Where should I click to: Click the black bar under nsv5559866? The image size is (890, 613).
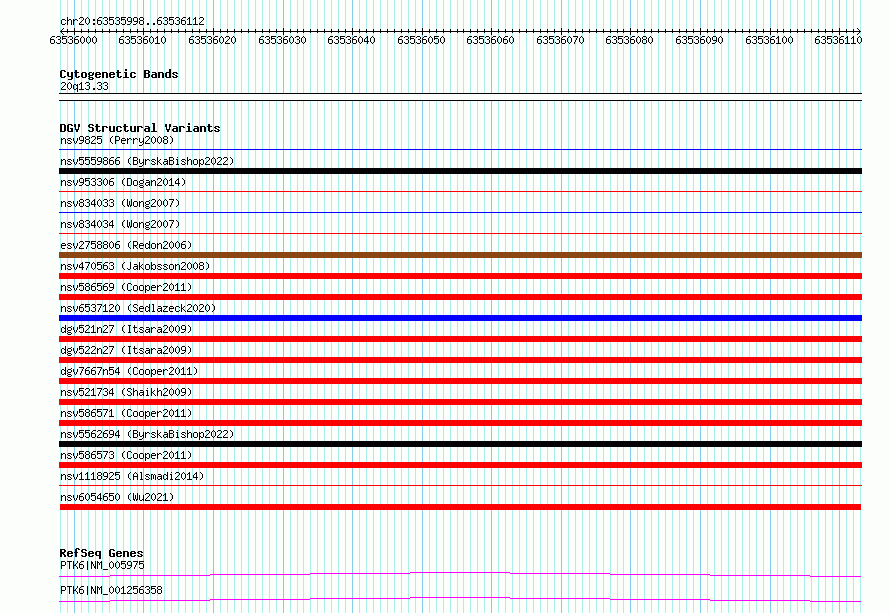coord(460,171)
